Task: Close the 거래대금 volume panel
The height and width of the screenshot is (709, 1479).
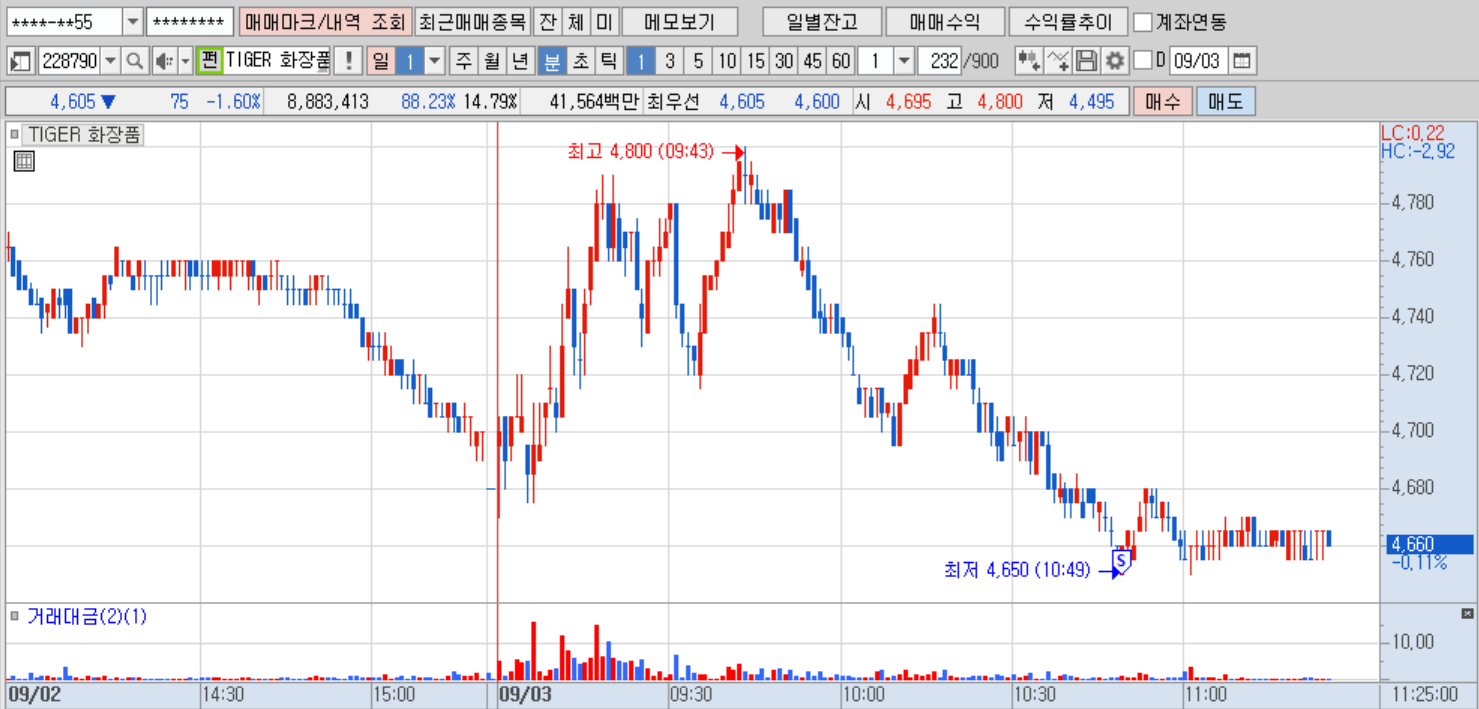Action: tap(1468, 613)
